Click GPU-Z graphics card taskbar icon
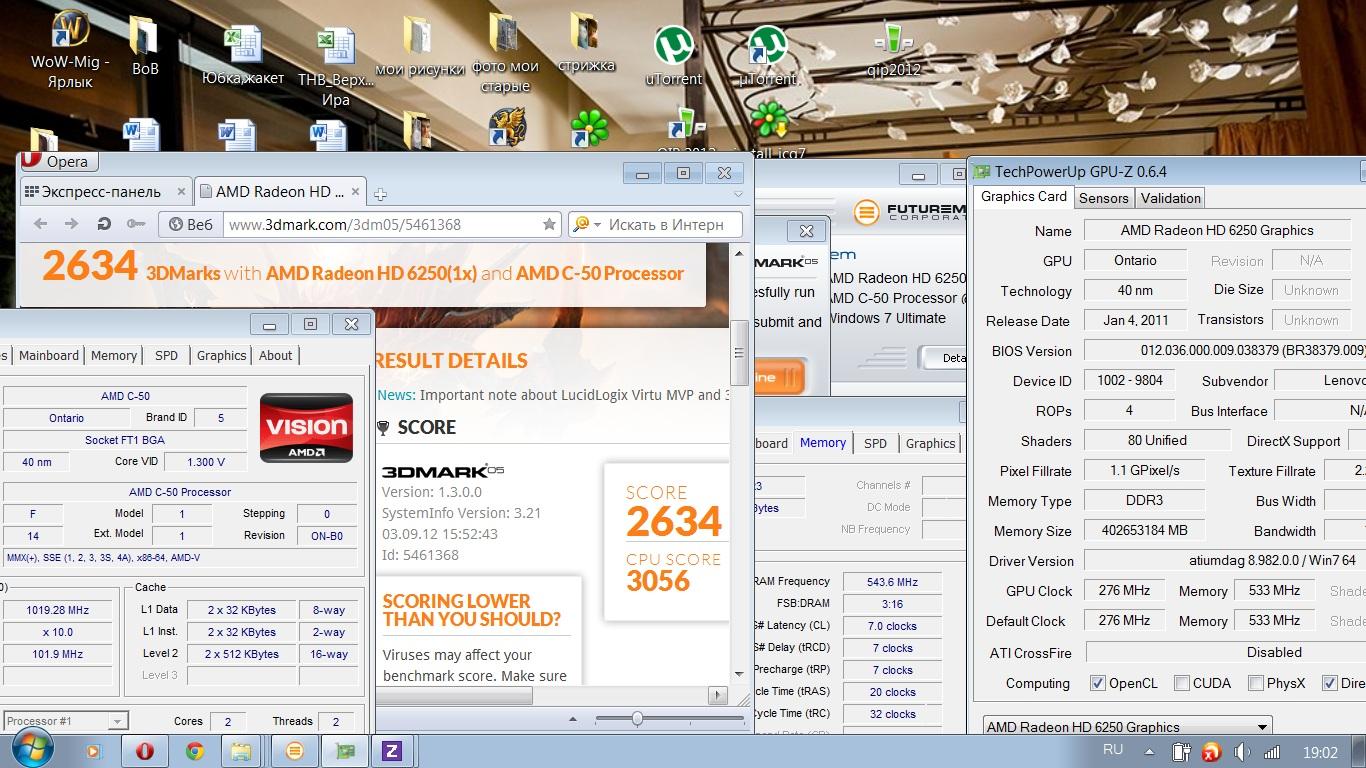Viewport: 1366px width, 768px height. 344,751
